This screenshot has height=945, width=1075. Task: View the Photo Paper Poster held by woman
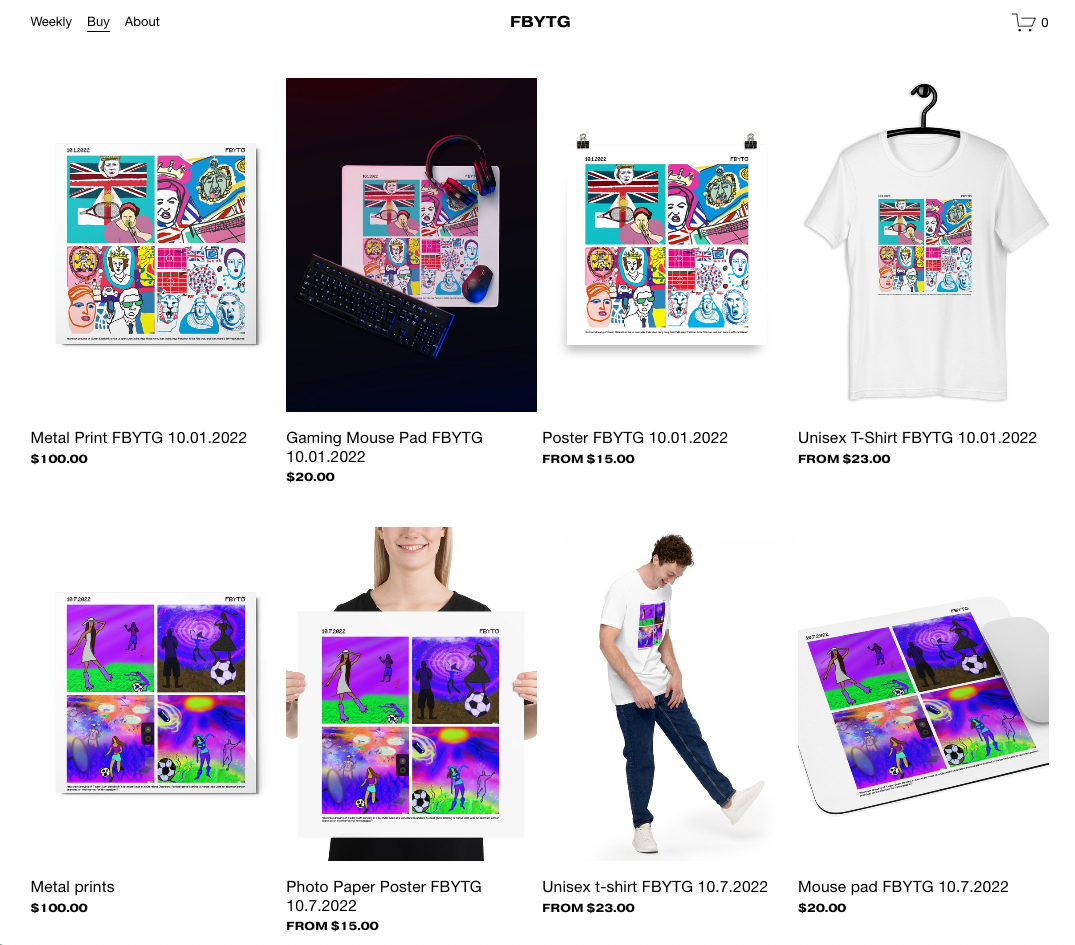411,694
